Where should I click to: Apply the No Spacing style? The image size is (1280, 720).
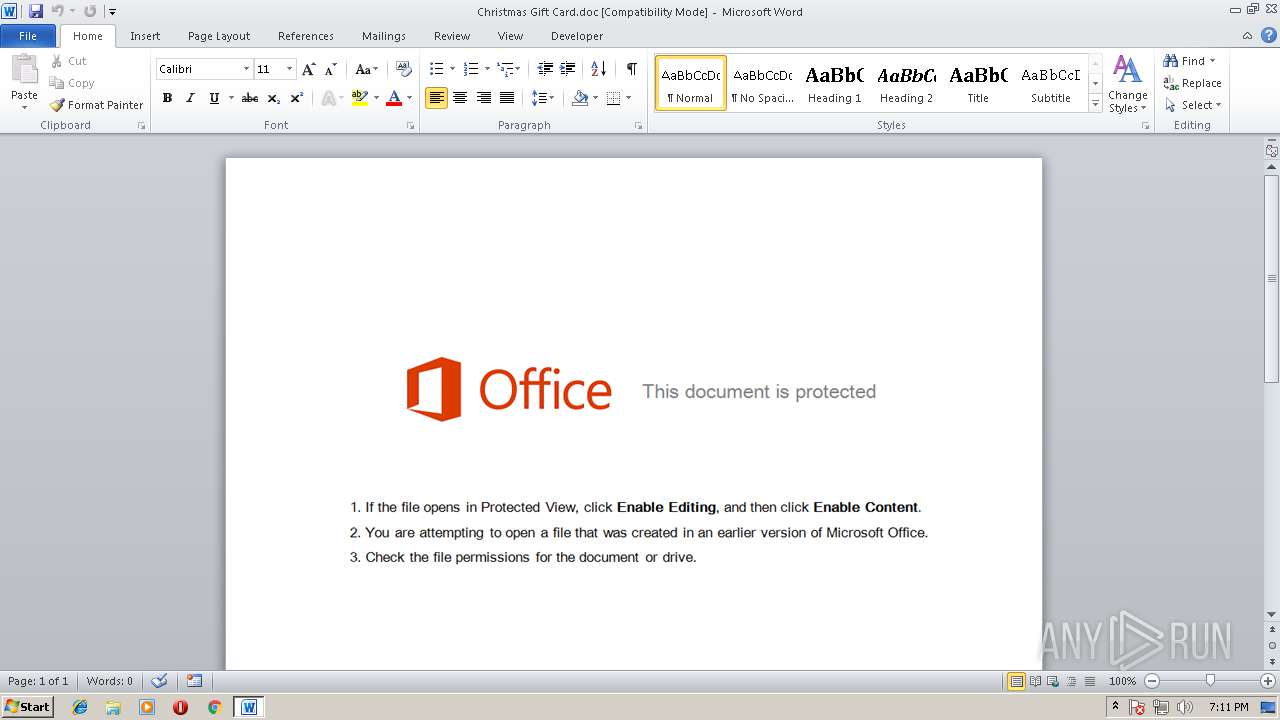coord(762,83)
